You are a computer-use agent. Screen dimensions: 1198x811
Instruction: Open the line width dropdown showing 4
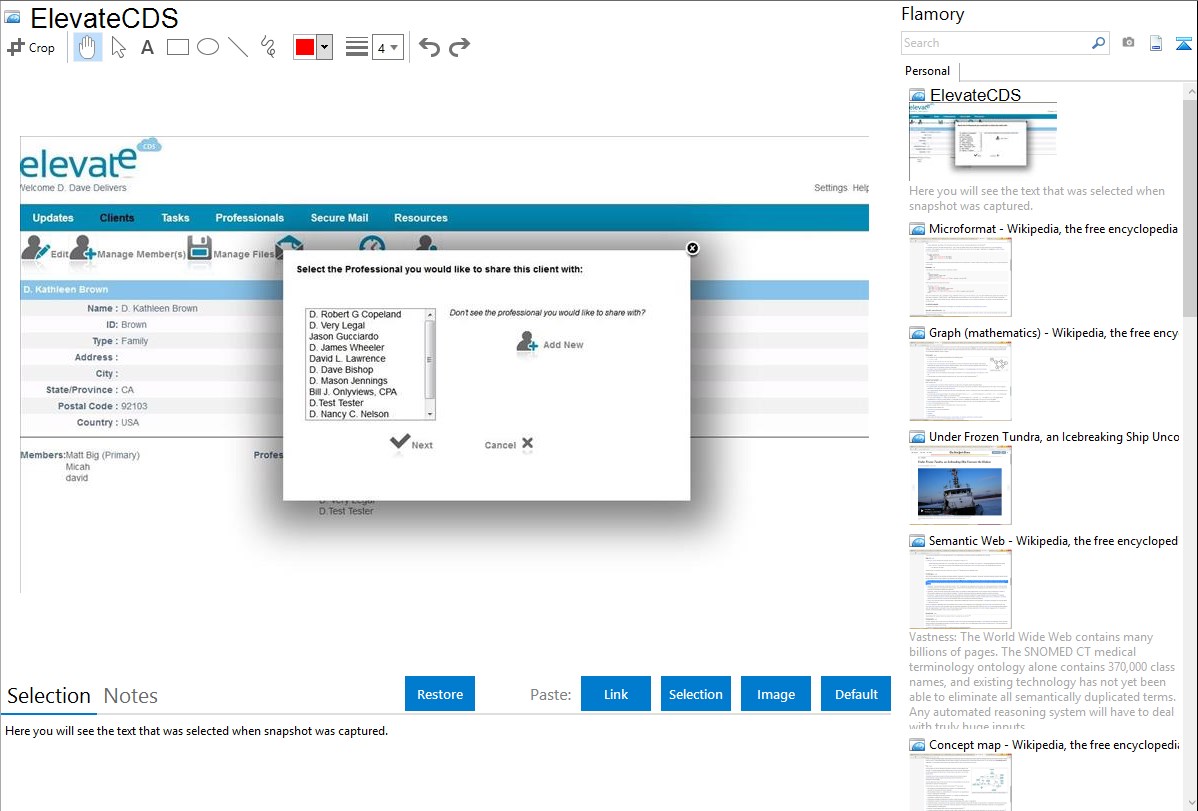[x=387, y=47]
